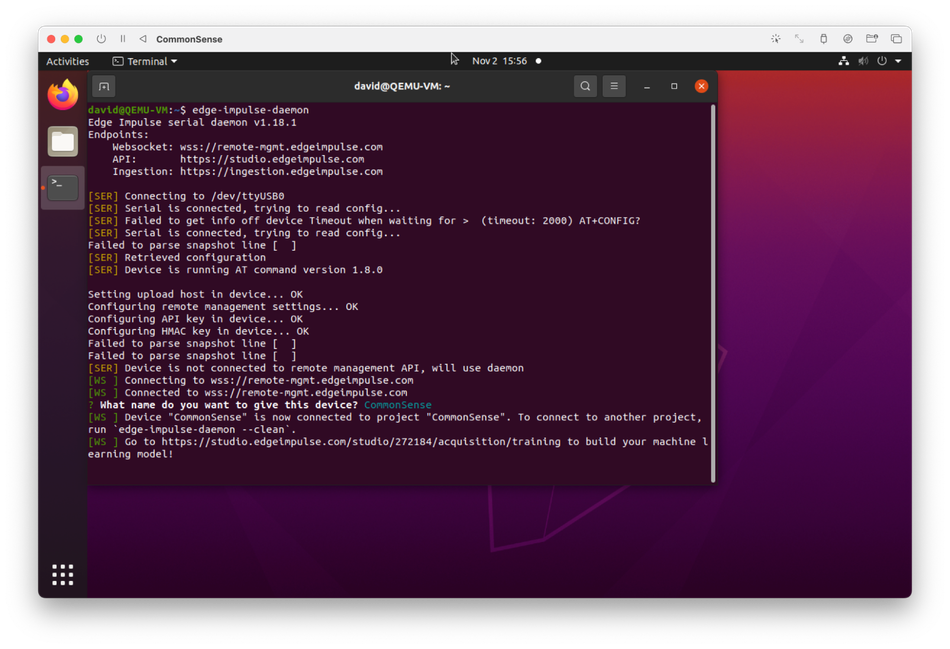Click the 'CommonSense' VM window title
The height and width of the screenshot is (649, 950).
pos(189,39)
